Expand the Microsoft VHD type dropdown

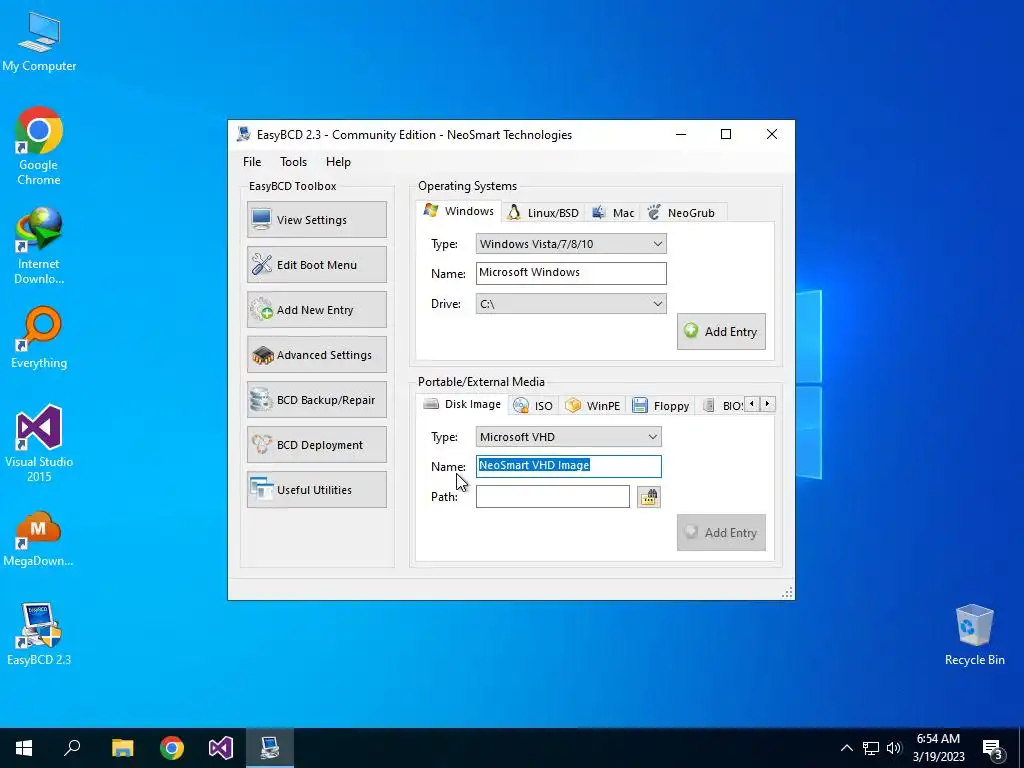pyautogui.click(x=568, y=437)
